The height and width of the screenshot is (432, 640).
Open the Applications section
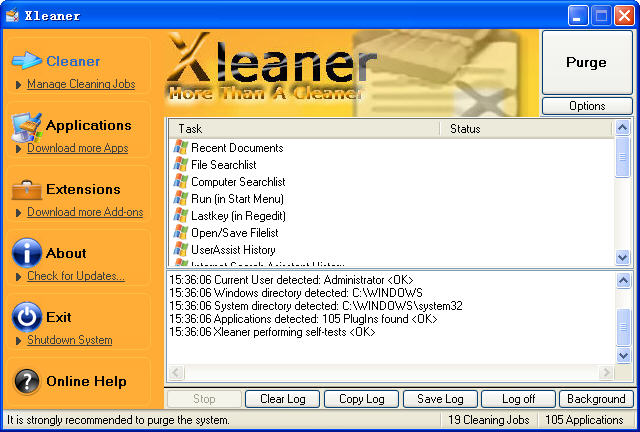coord(89,125)
